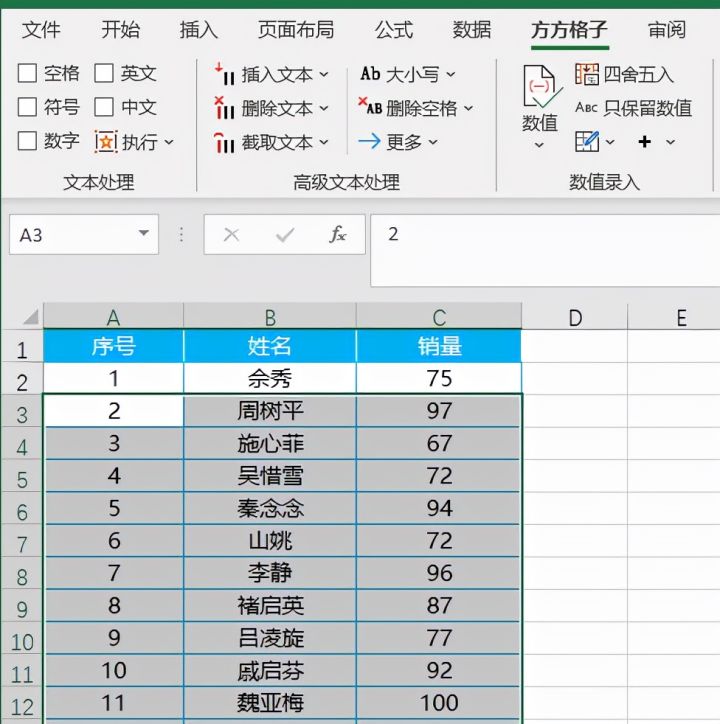The width and height of the screenshot is (720, 724).
Task: Switch to the 审阅 tab
Action: (x=667, y=30)
